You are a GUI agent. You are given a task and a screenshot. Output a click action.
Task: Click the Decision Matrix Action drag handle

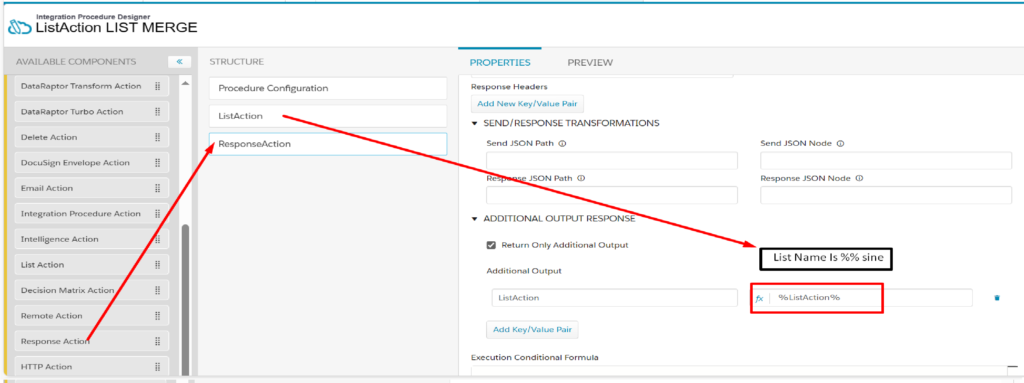click(x=157, y=290)
